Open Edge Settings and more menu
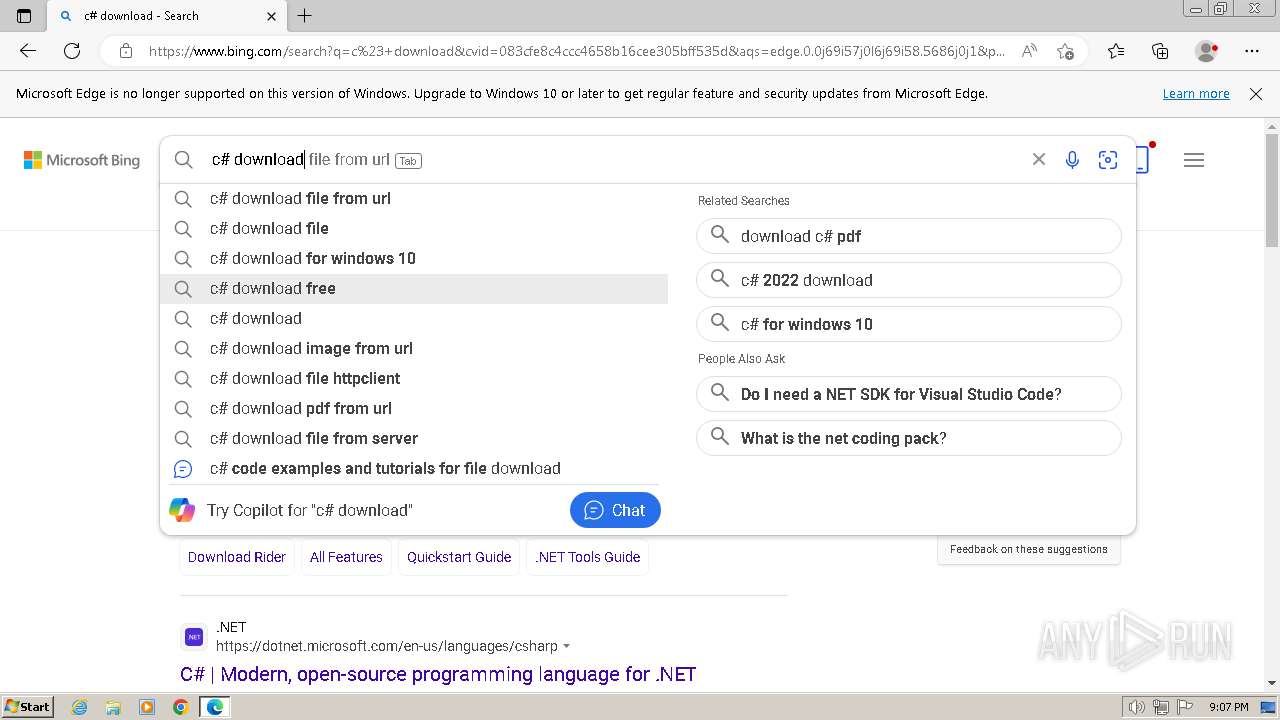This screenshot has height=720, width=1280. click(1252, 51)
